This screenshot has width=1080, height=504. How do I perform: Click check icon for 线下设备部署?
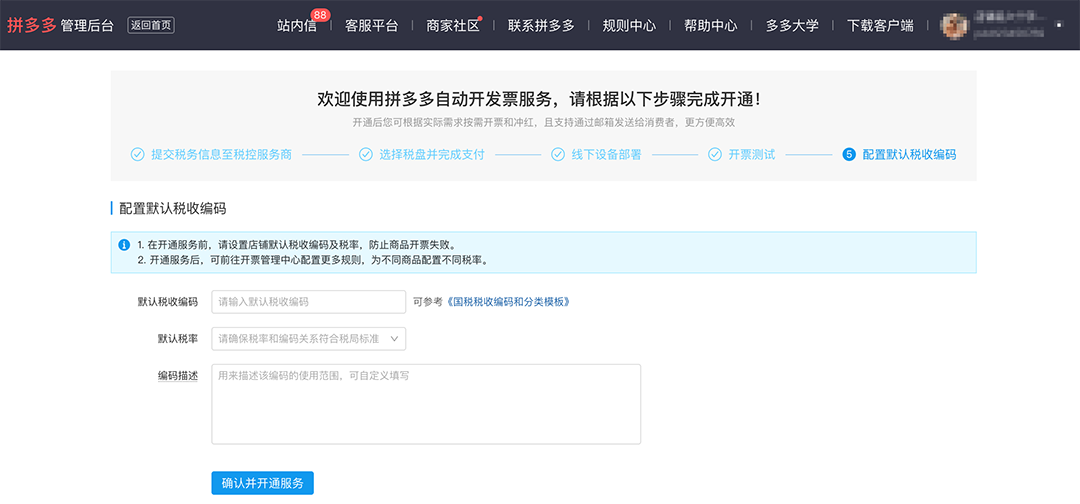(558, 154)
